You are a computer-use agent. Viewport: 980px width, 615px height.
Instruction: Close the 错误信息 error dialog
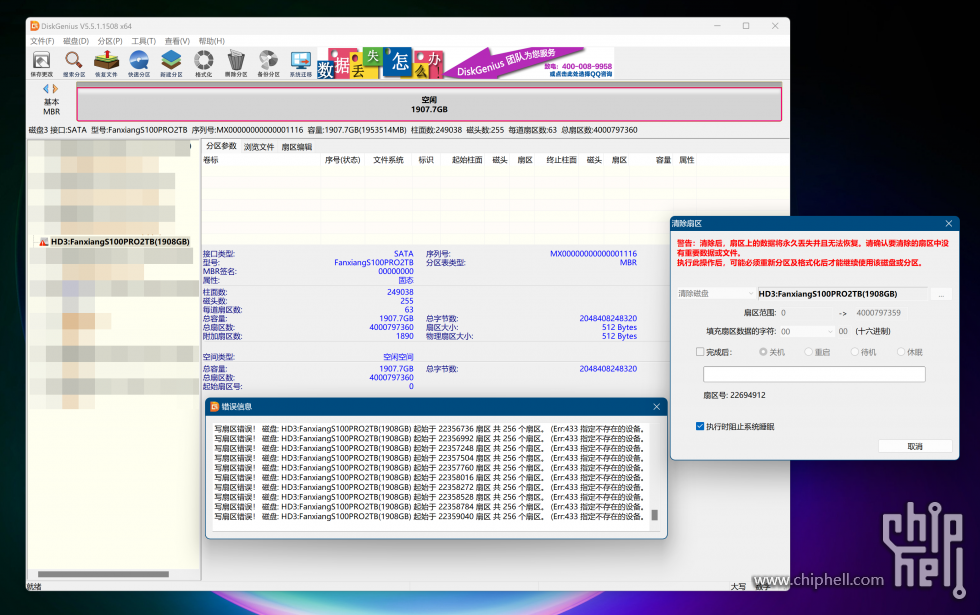[656, 407]
